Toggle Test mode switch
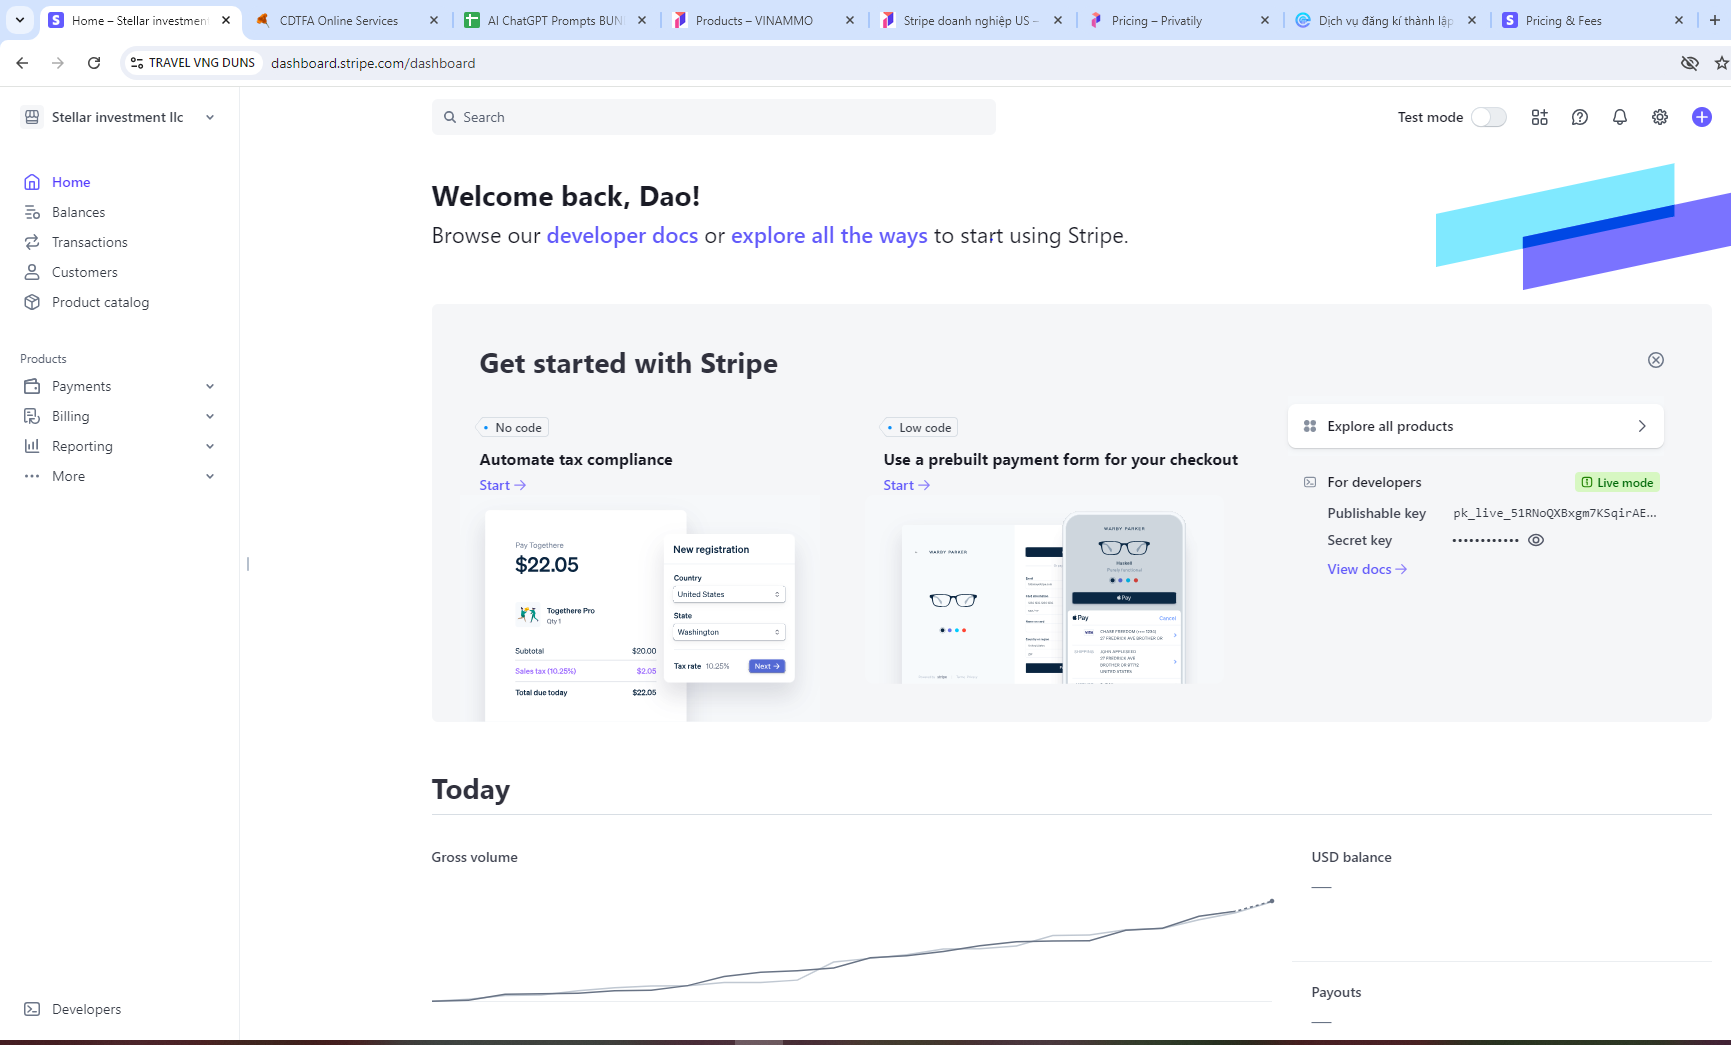Image resolution: width=1731 pixels, height=1045 pixels. [1488, 117]
